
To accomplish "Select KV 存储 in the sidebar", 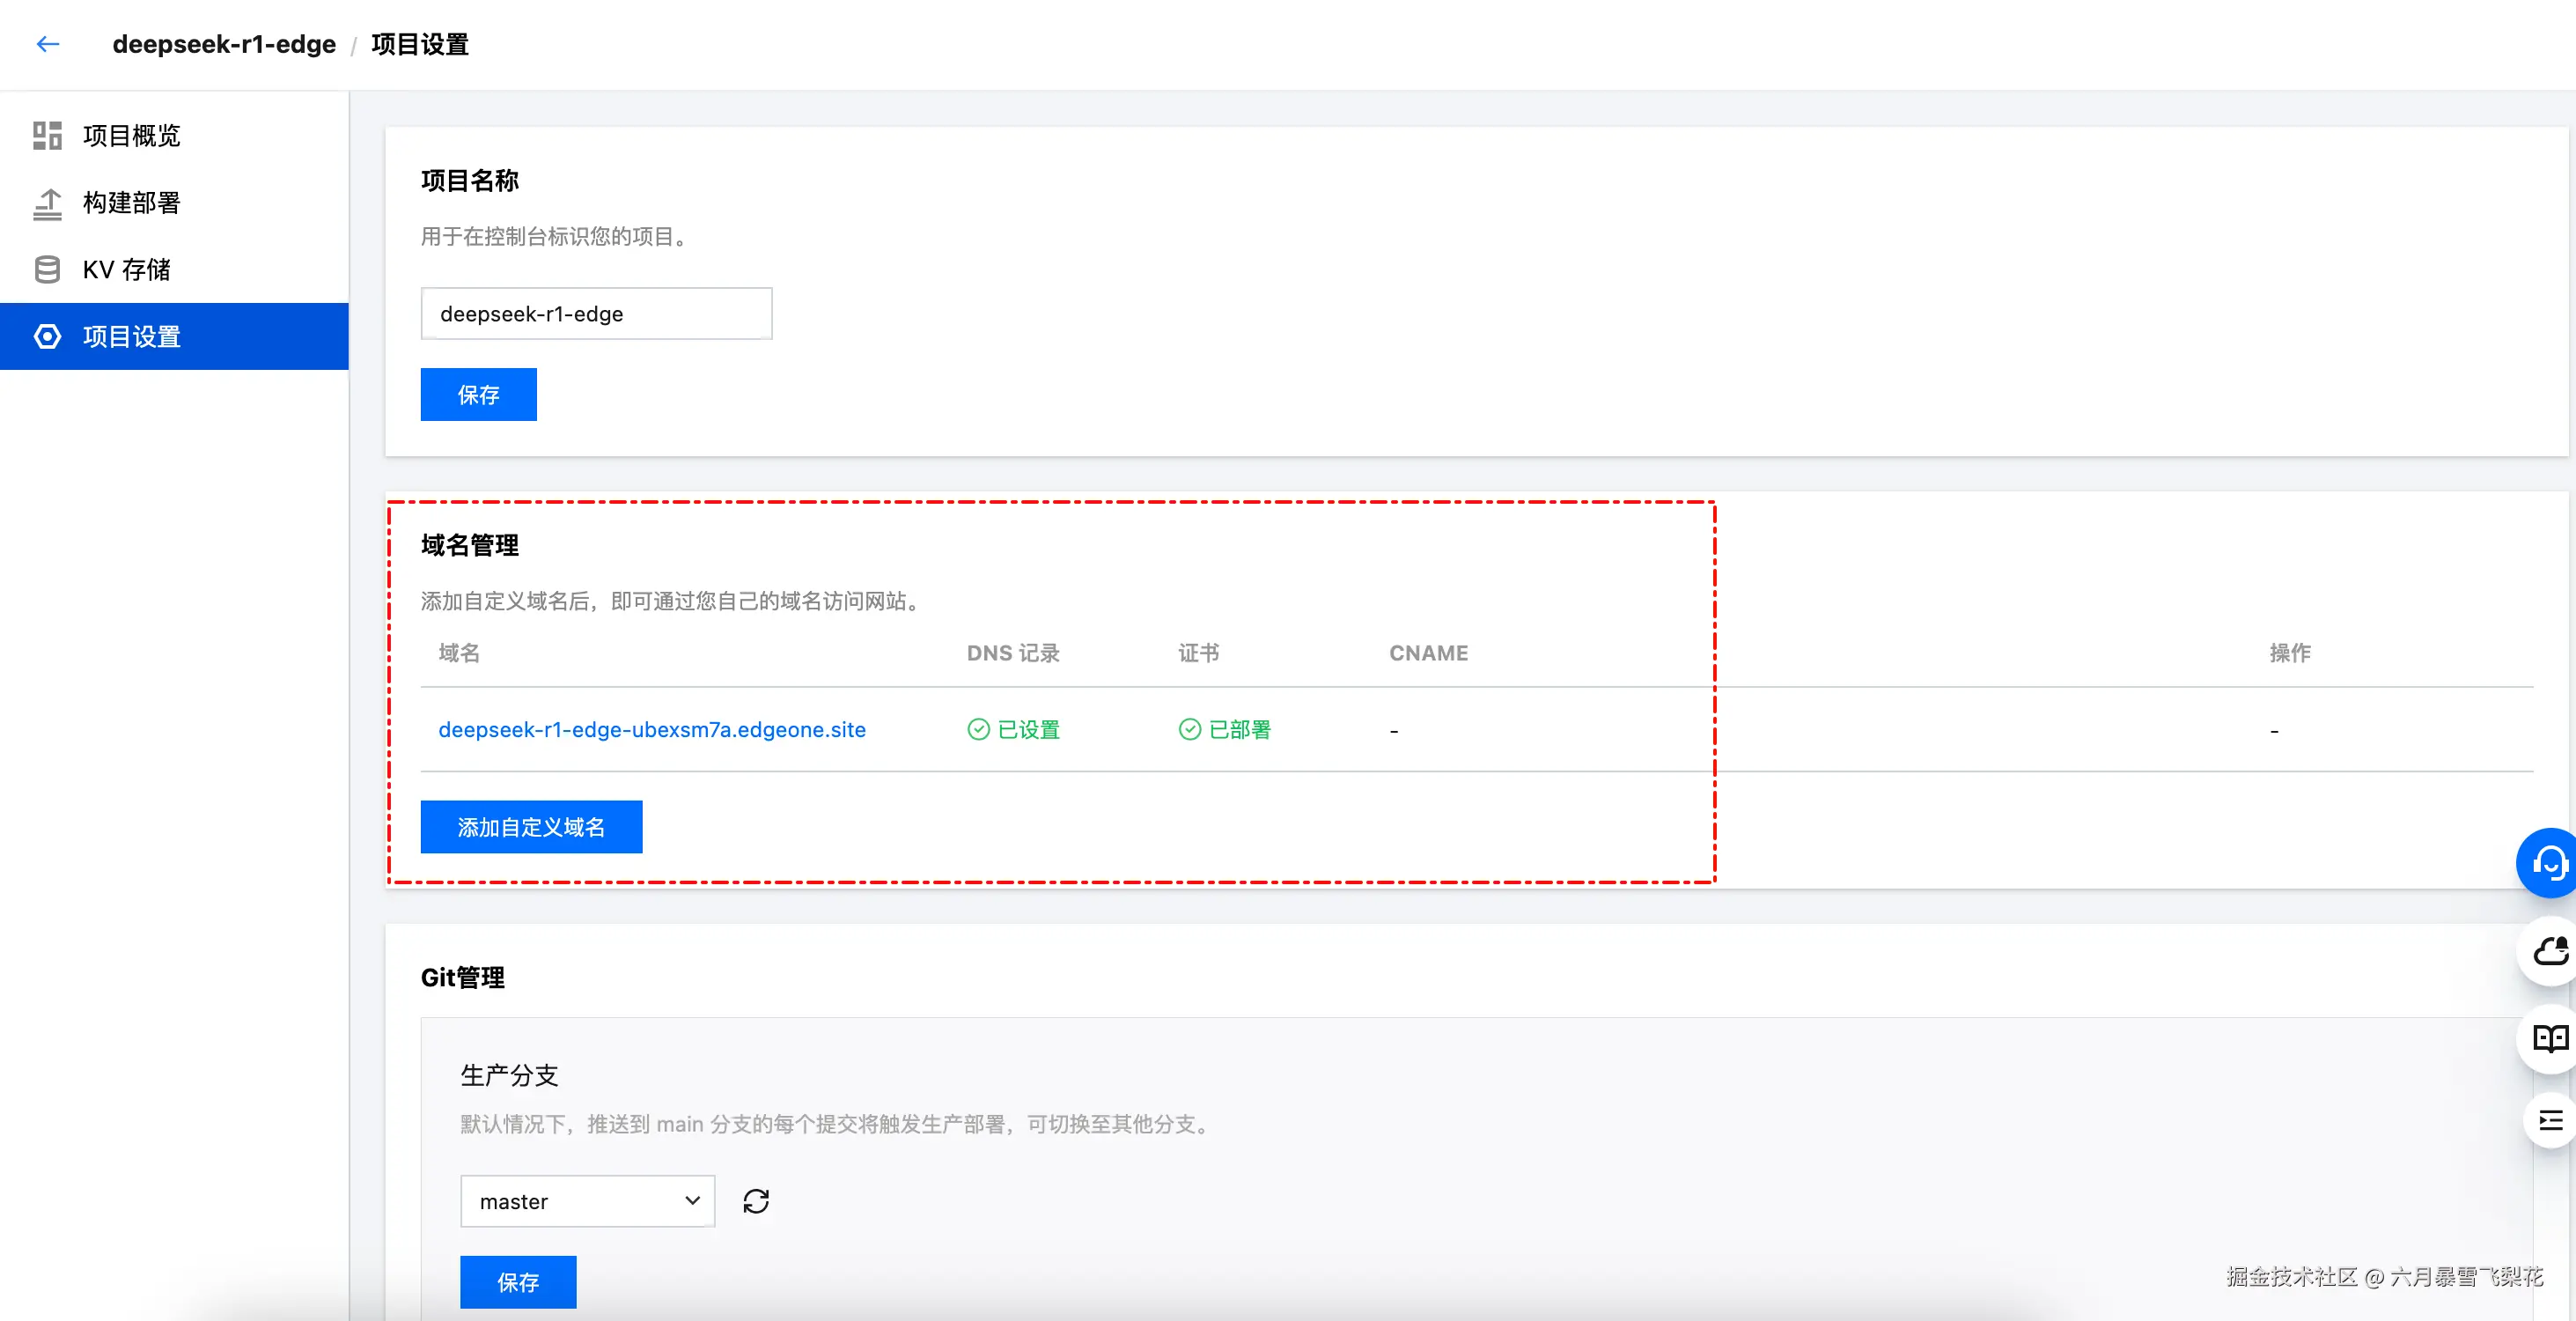I will tap(126, 270).
